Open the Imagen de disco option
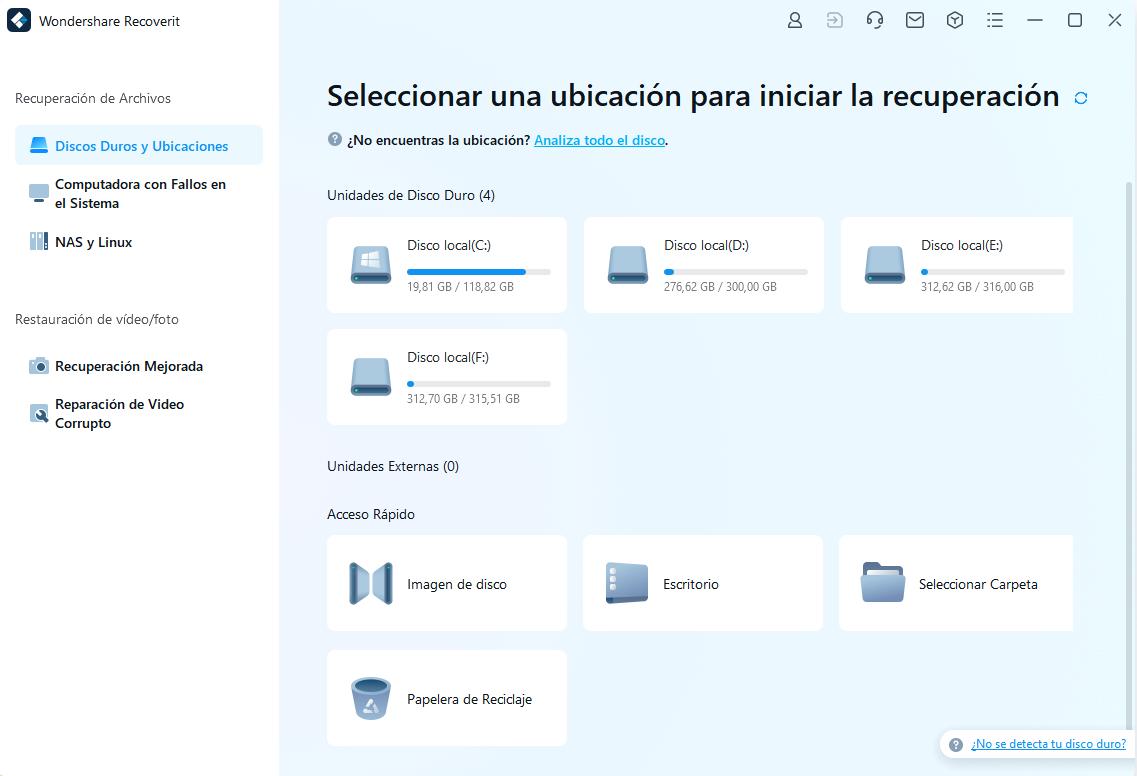The width and height of the screenshot is (1137, 776). [x=446, y=583]
